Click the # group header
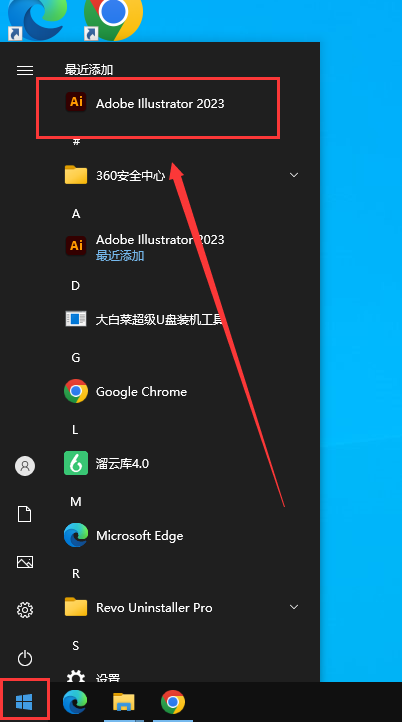The image size is (402, 722). [76, 142]
